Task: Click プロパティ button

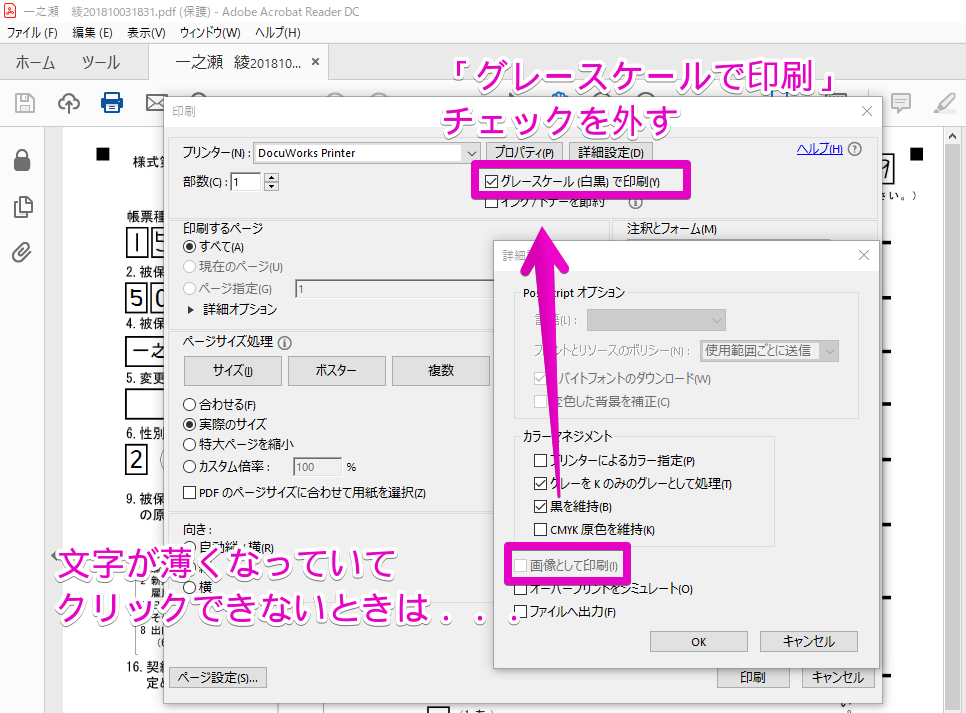Action: 524,152
